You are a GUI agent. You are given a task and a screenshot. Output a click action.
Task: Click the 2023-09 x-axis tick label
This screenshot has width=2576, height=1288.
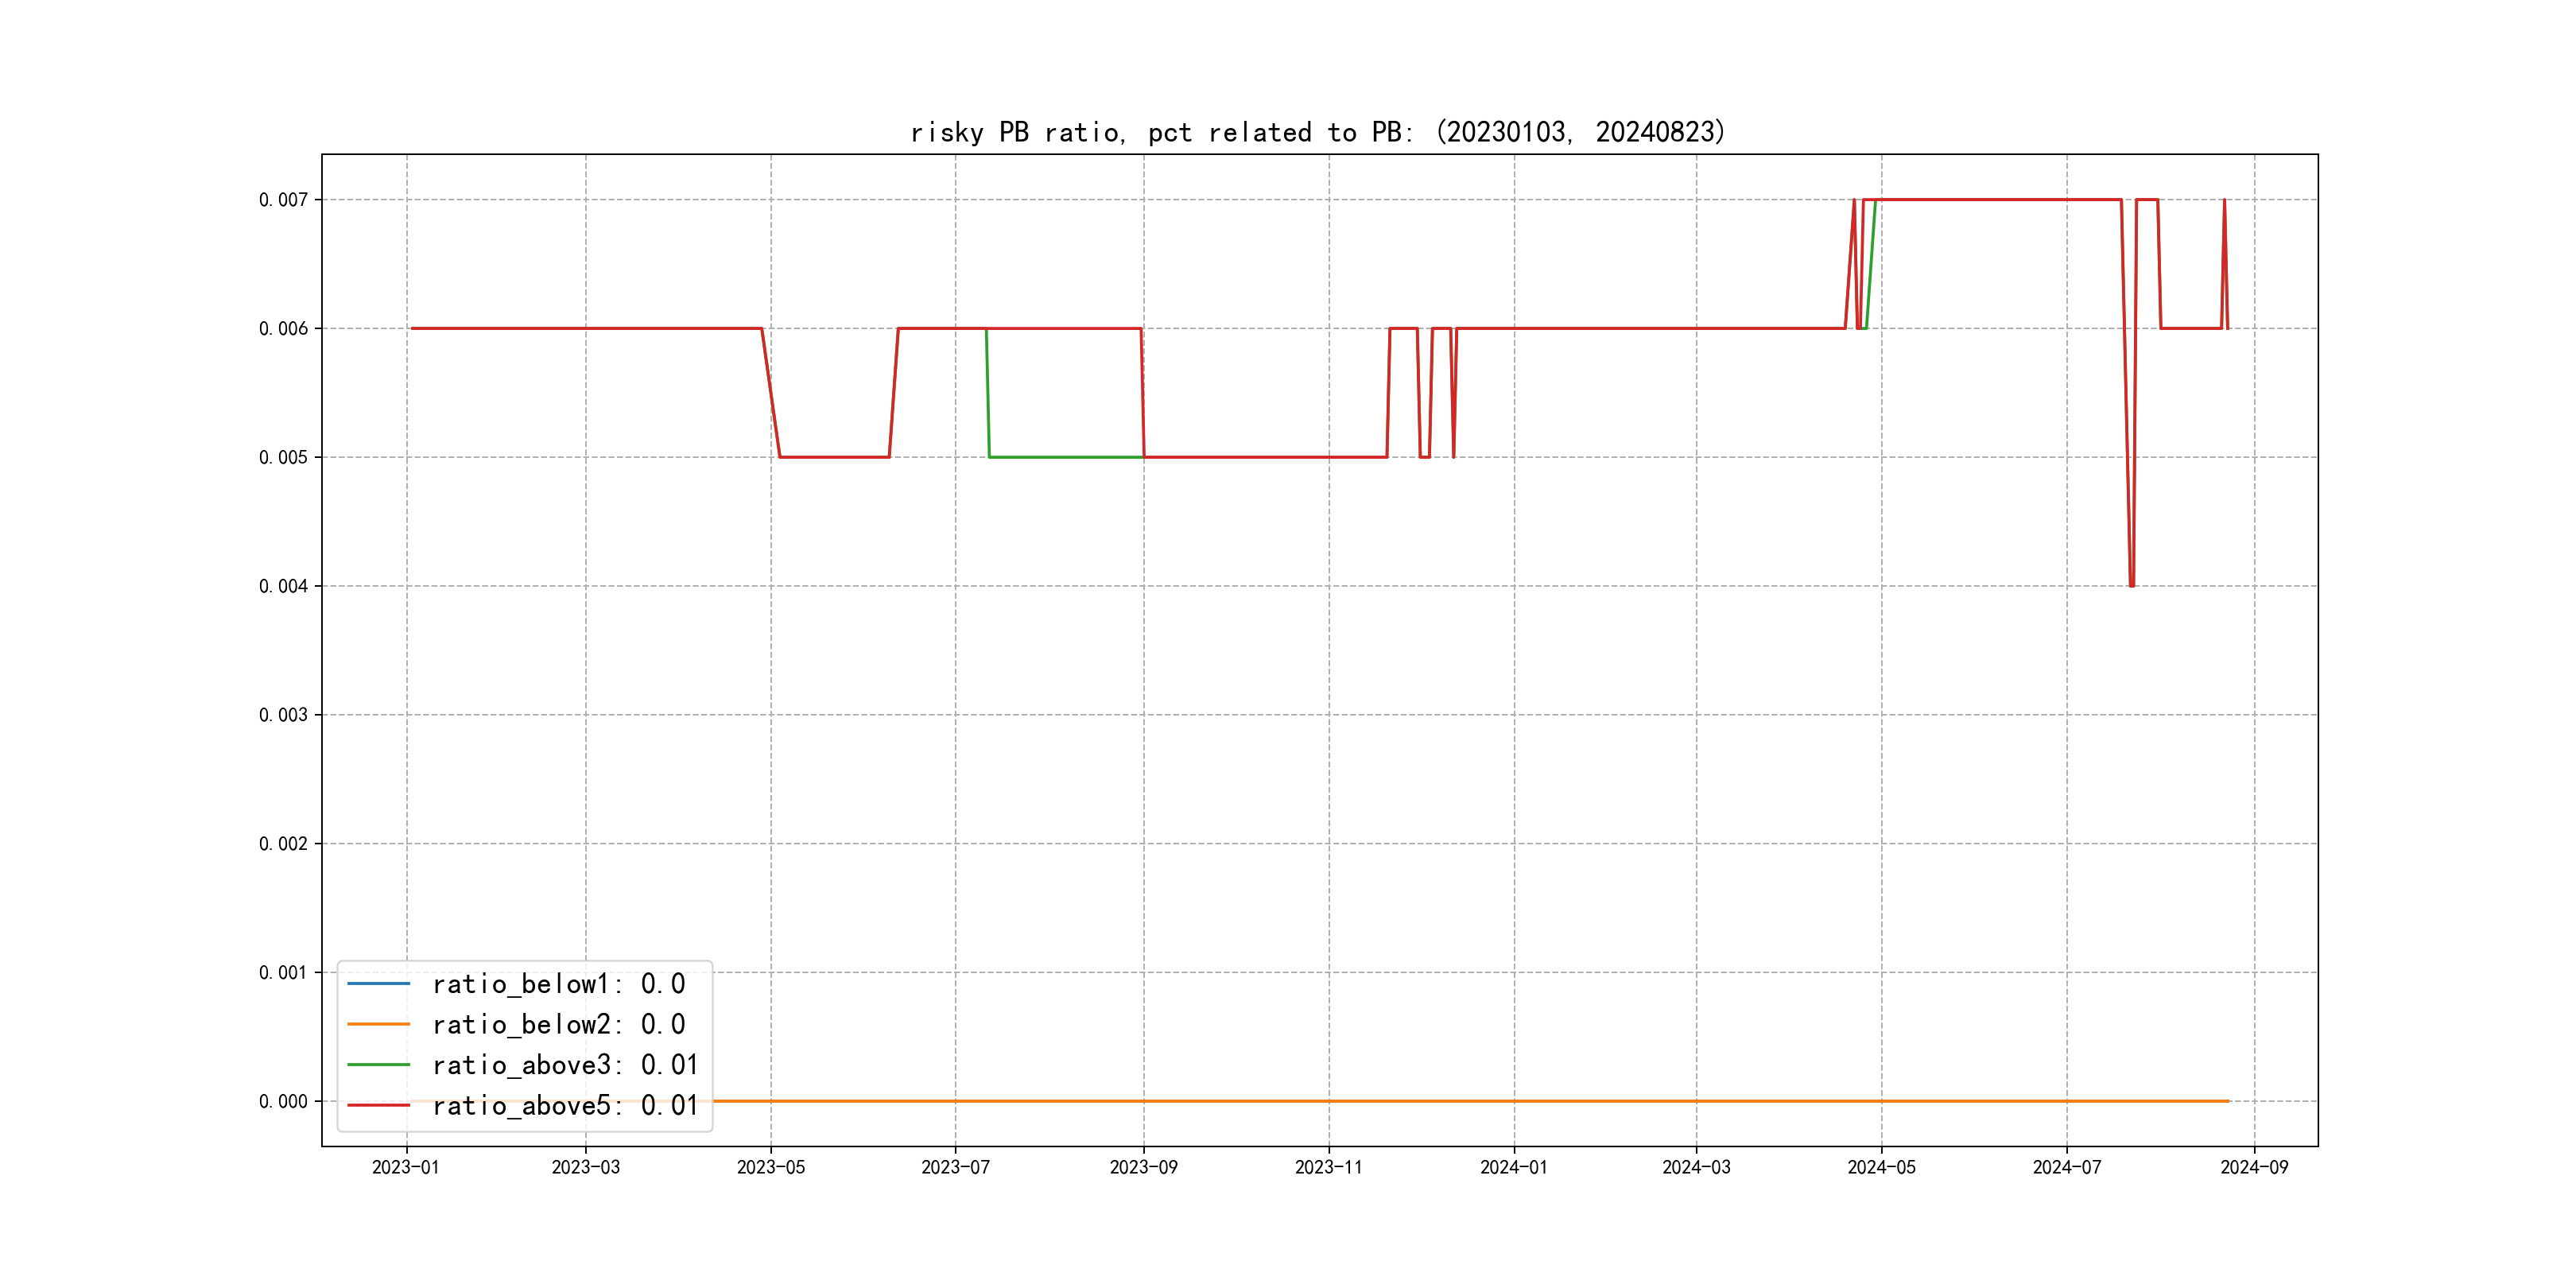click(x=1143, y=1167)
